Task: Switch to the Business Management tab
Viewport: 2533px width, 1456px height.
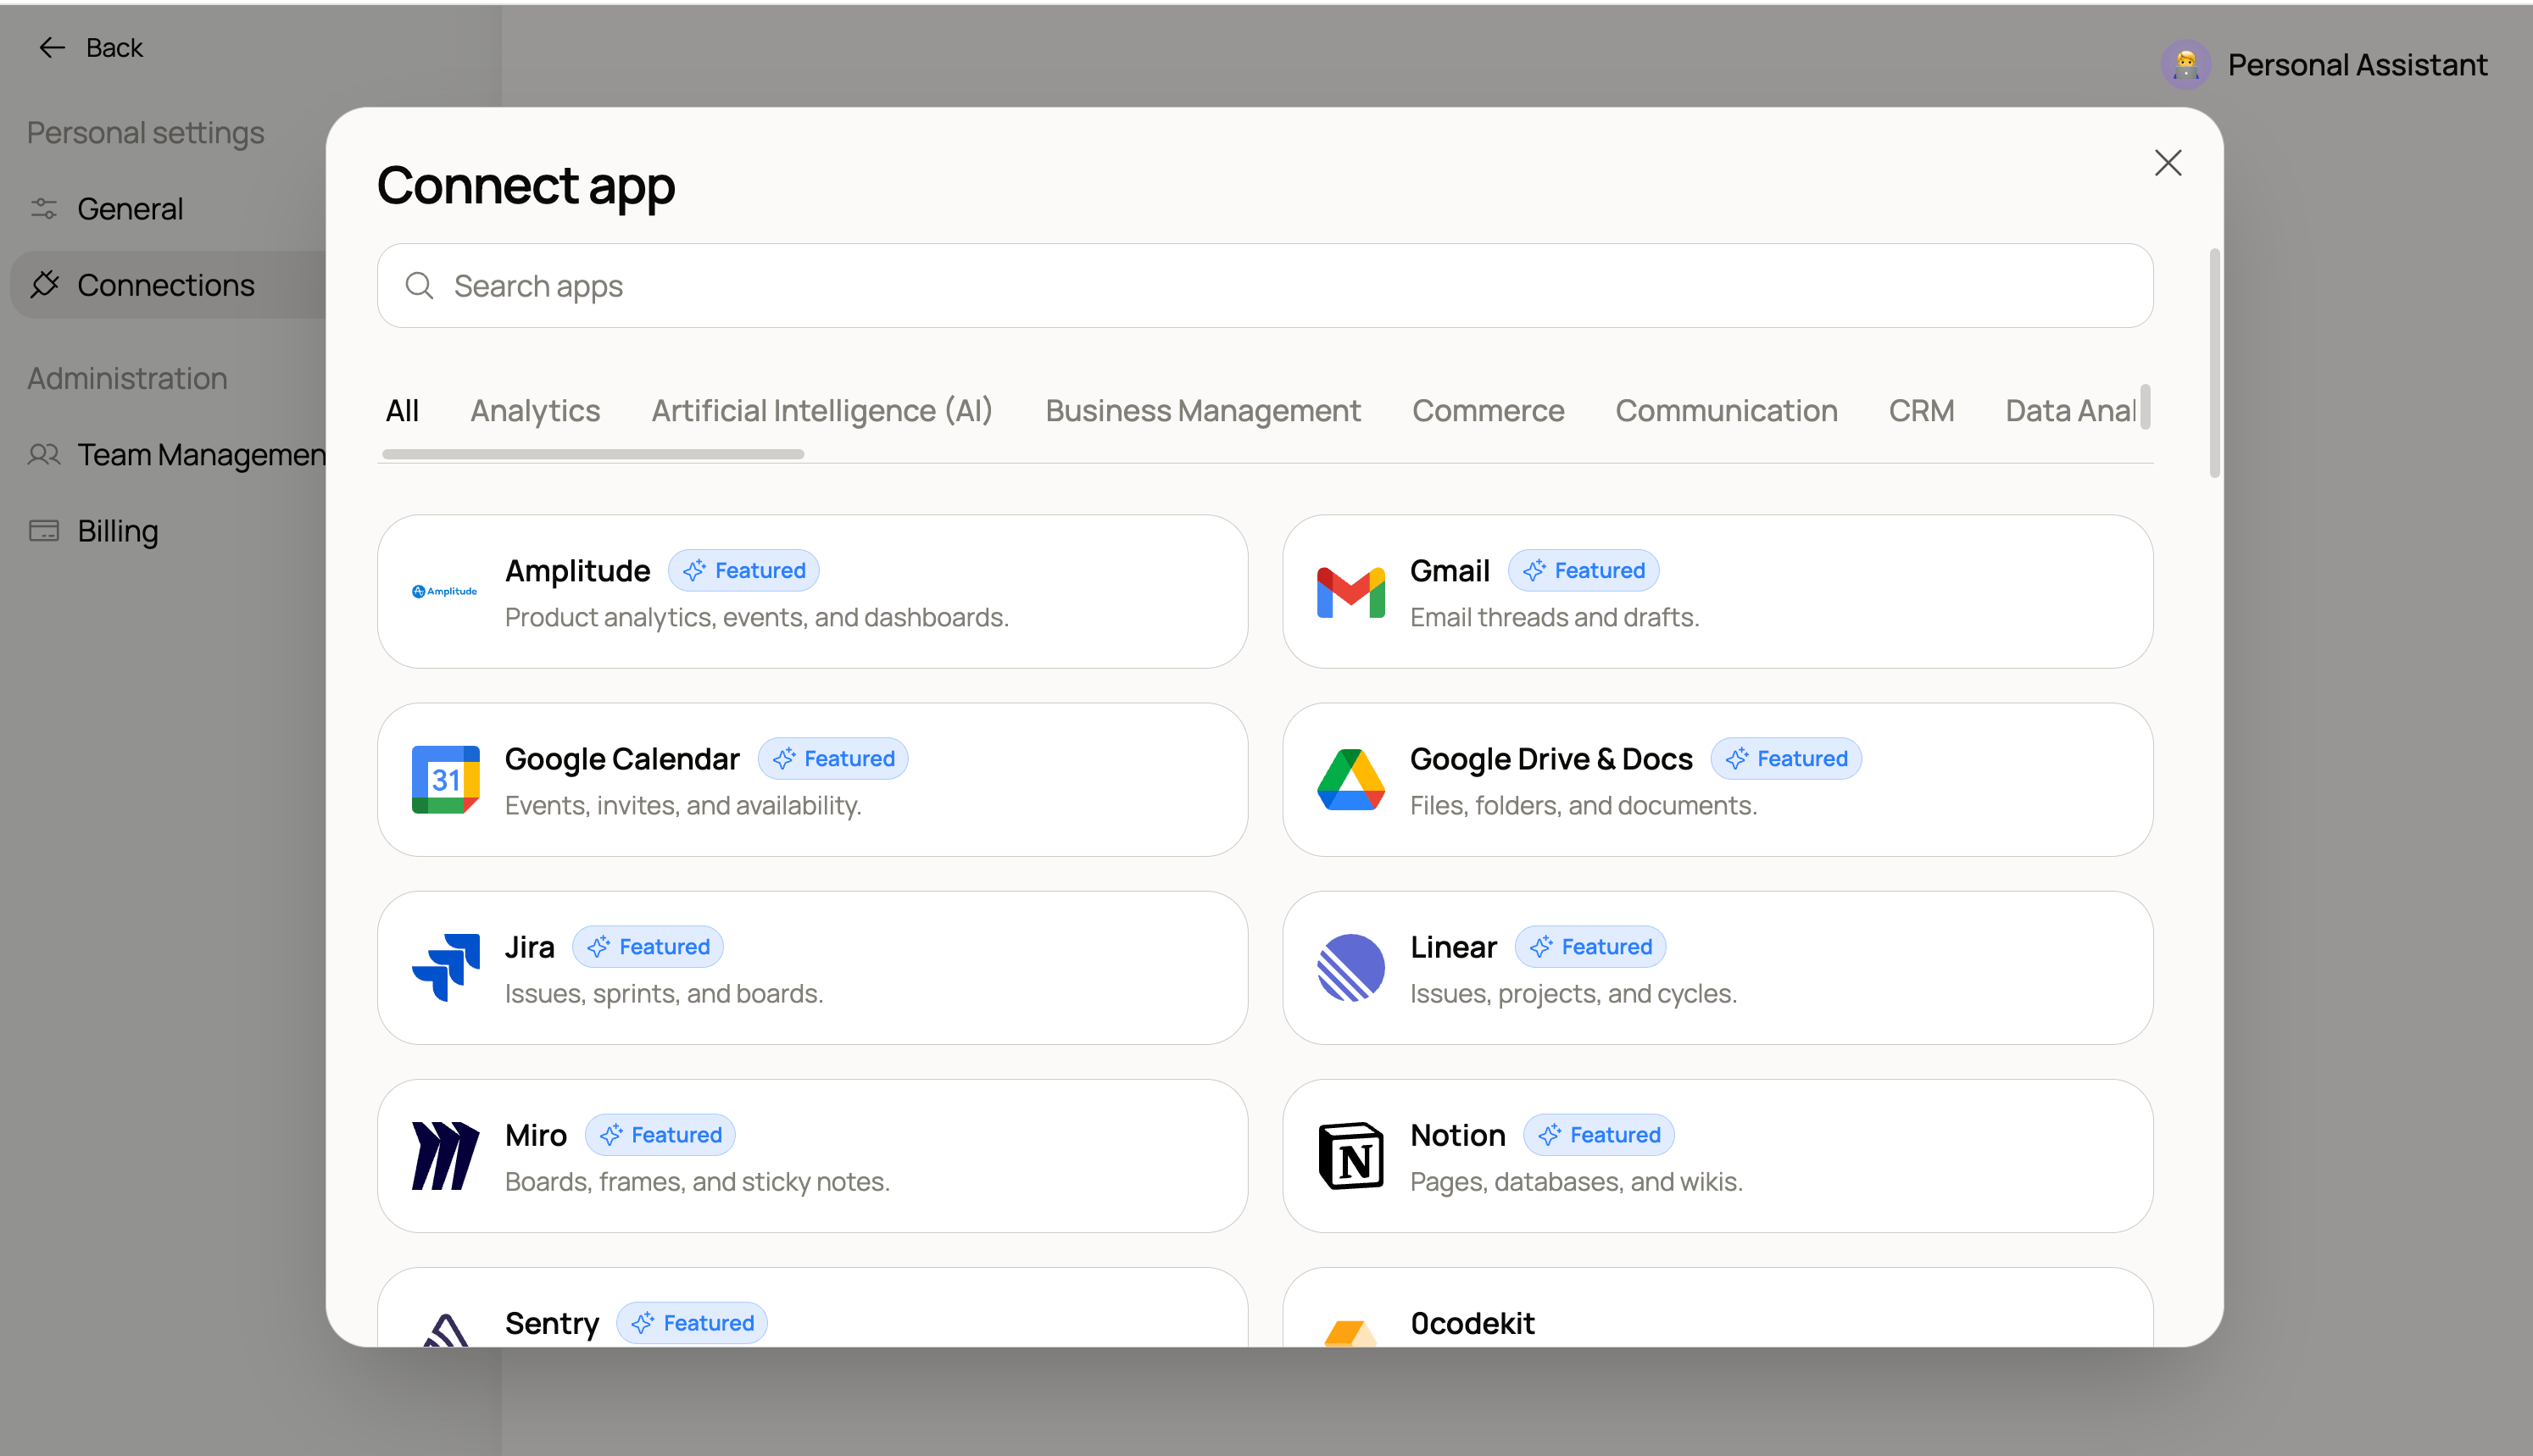Action: coord(1202,410)
